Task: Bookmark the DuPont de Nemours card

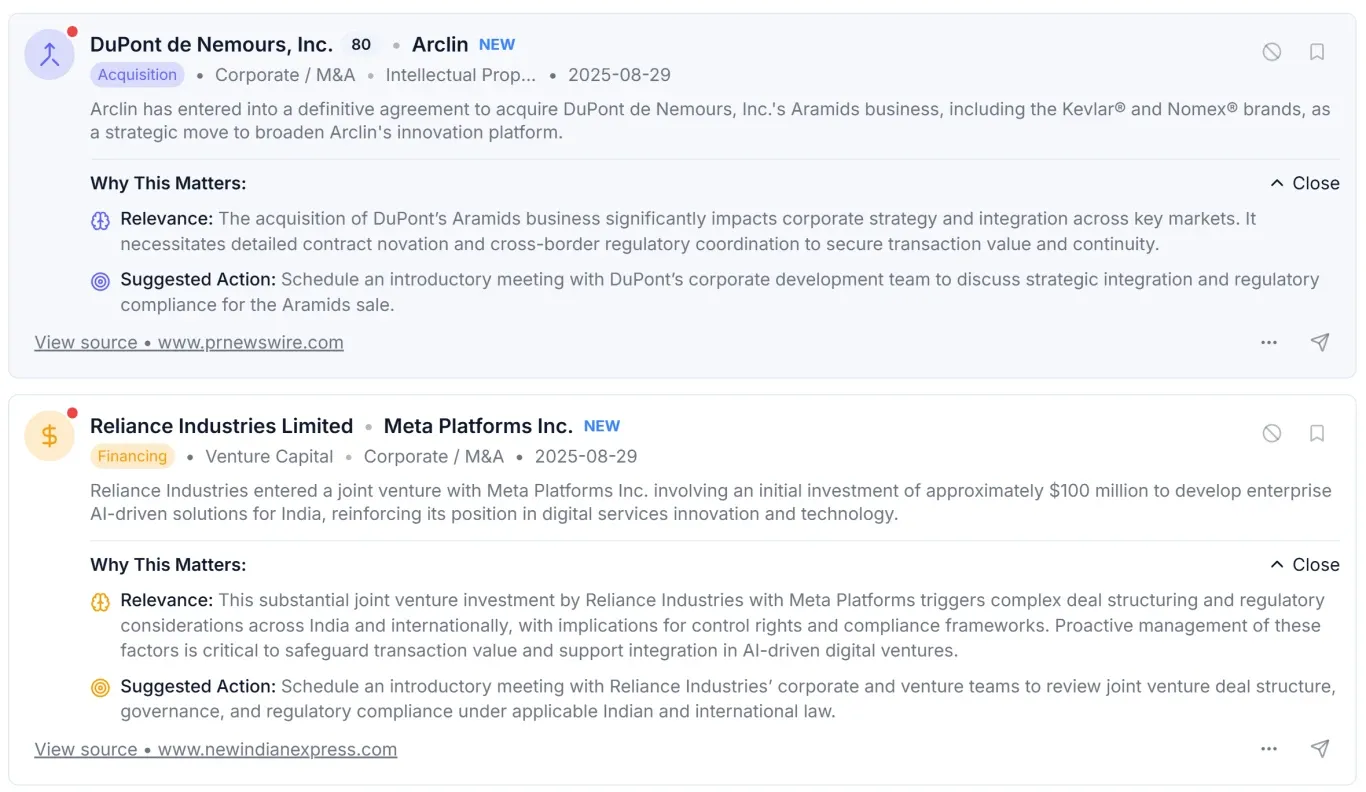Action: point(1317,52)
